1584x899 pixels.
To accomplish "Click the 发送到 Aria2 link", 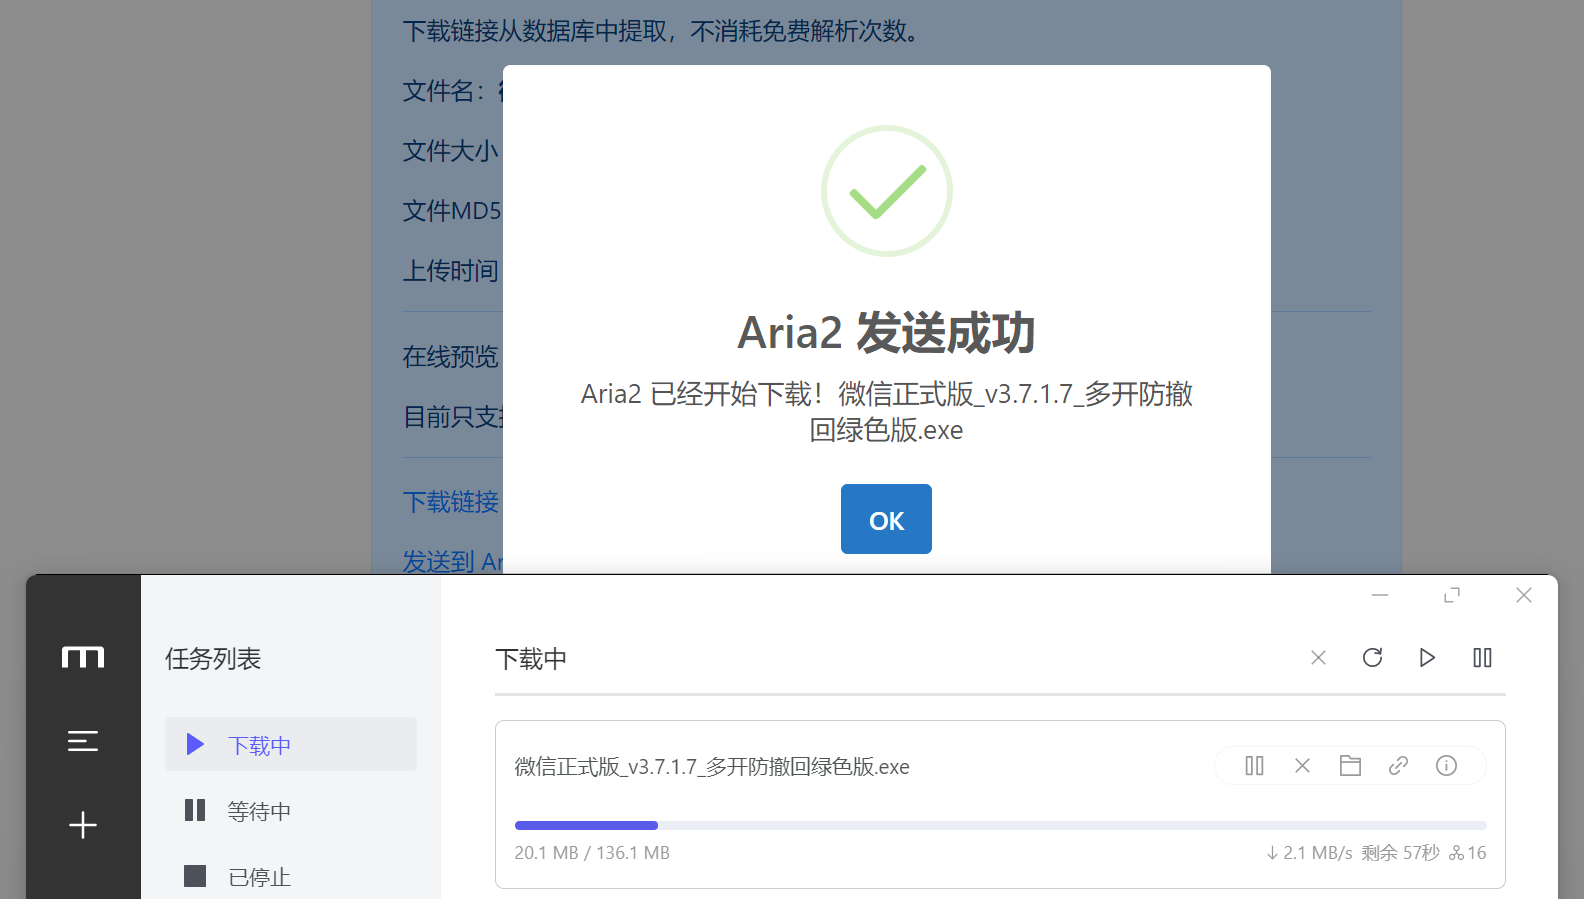I will click(452, 561).
